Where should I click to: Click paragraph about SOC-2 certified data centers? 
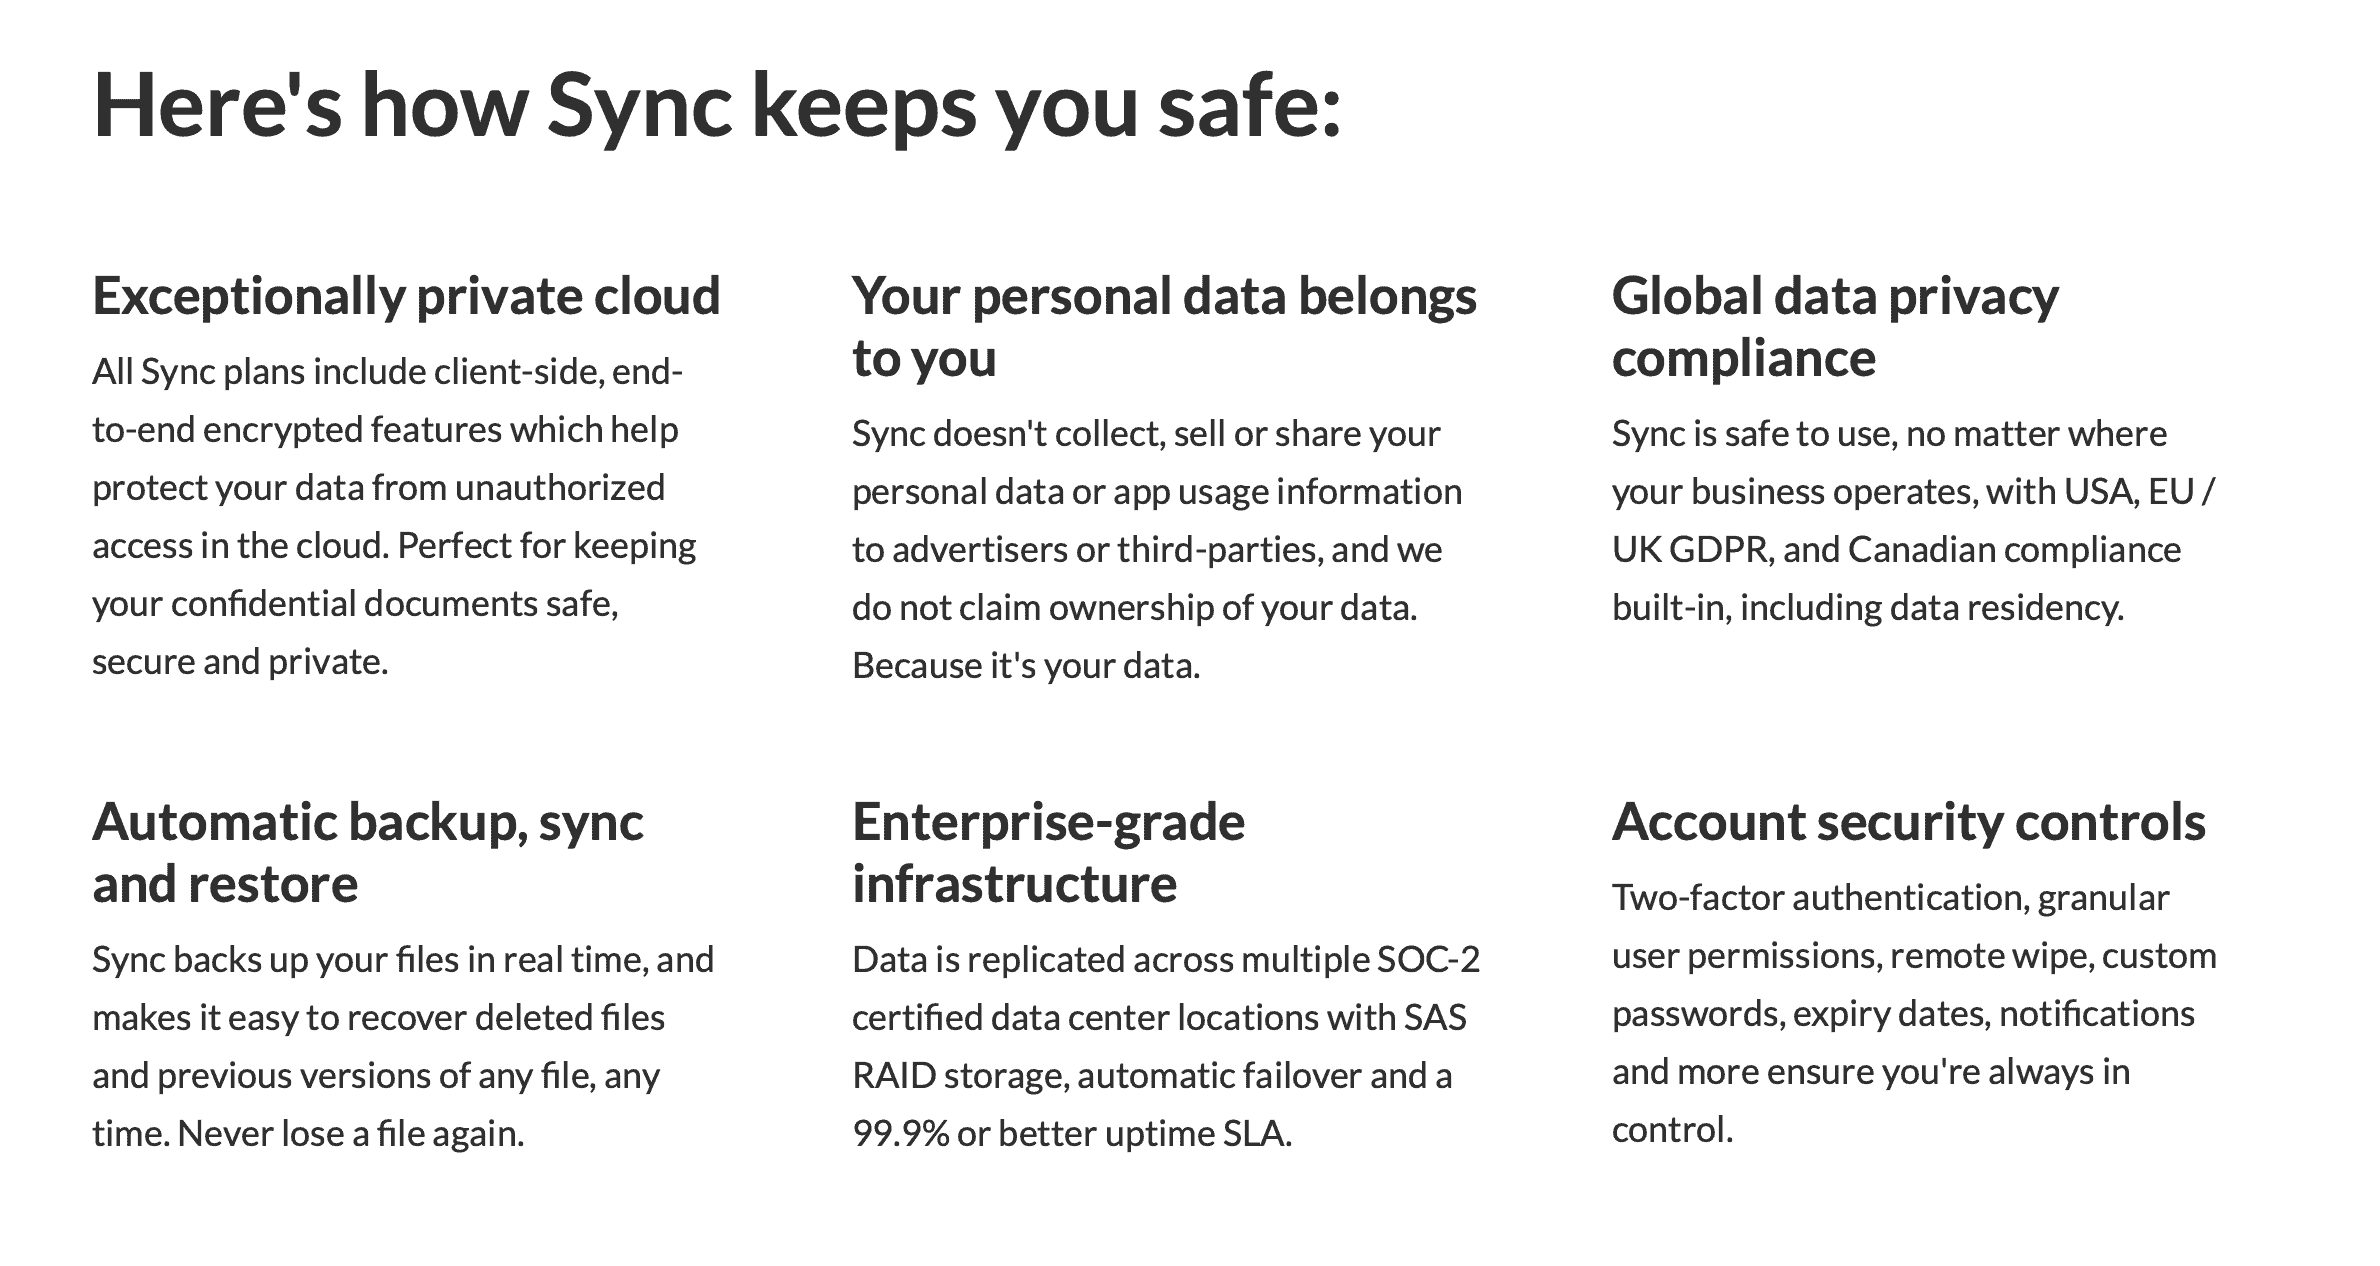point(1166,1047)
